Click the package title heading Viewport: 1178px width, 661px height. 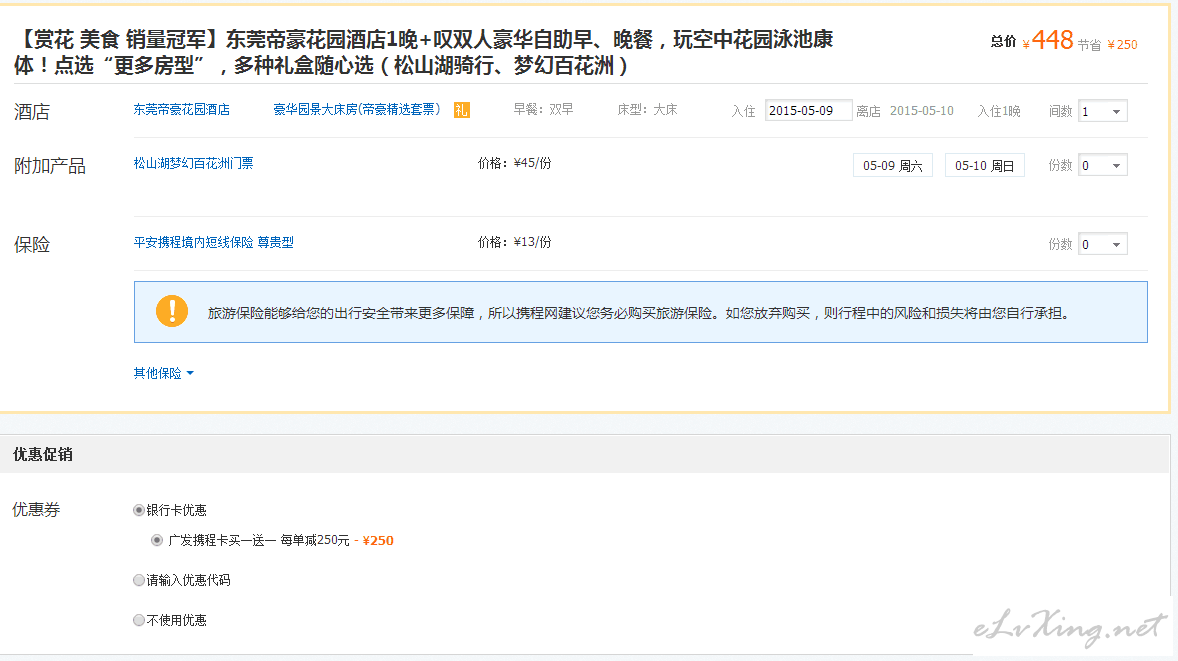pos(424,53)
